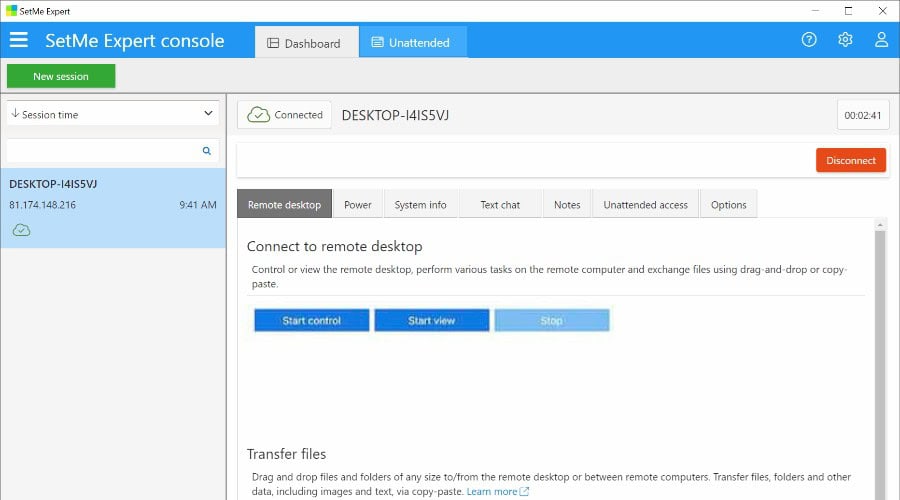This screenshot has width=900, height=500.
Task: Select the Text chat tab
Action: tap(500, 205)
